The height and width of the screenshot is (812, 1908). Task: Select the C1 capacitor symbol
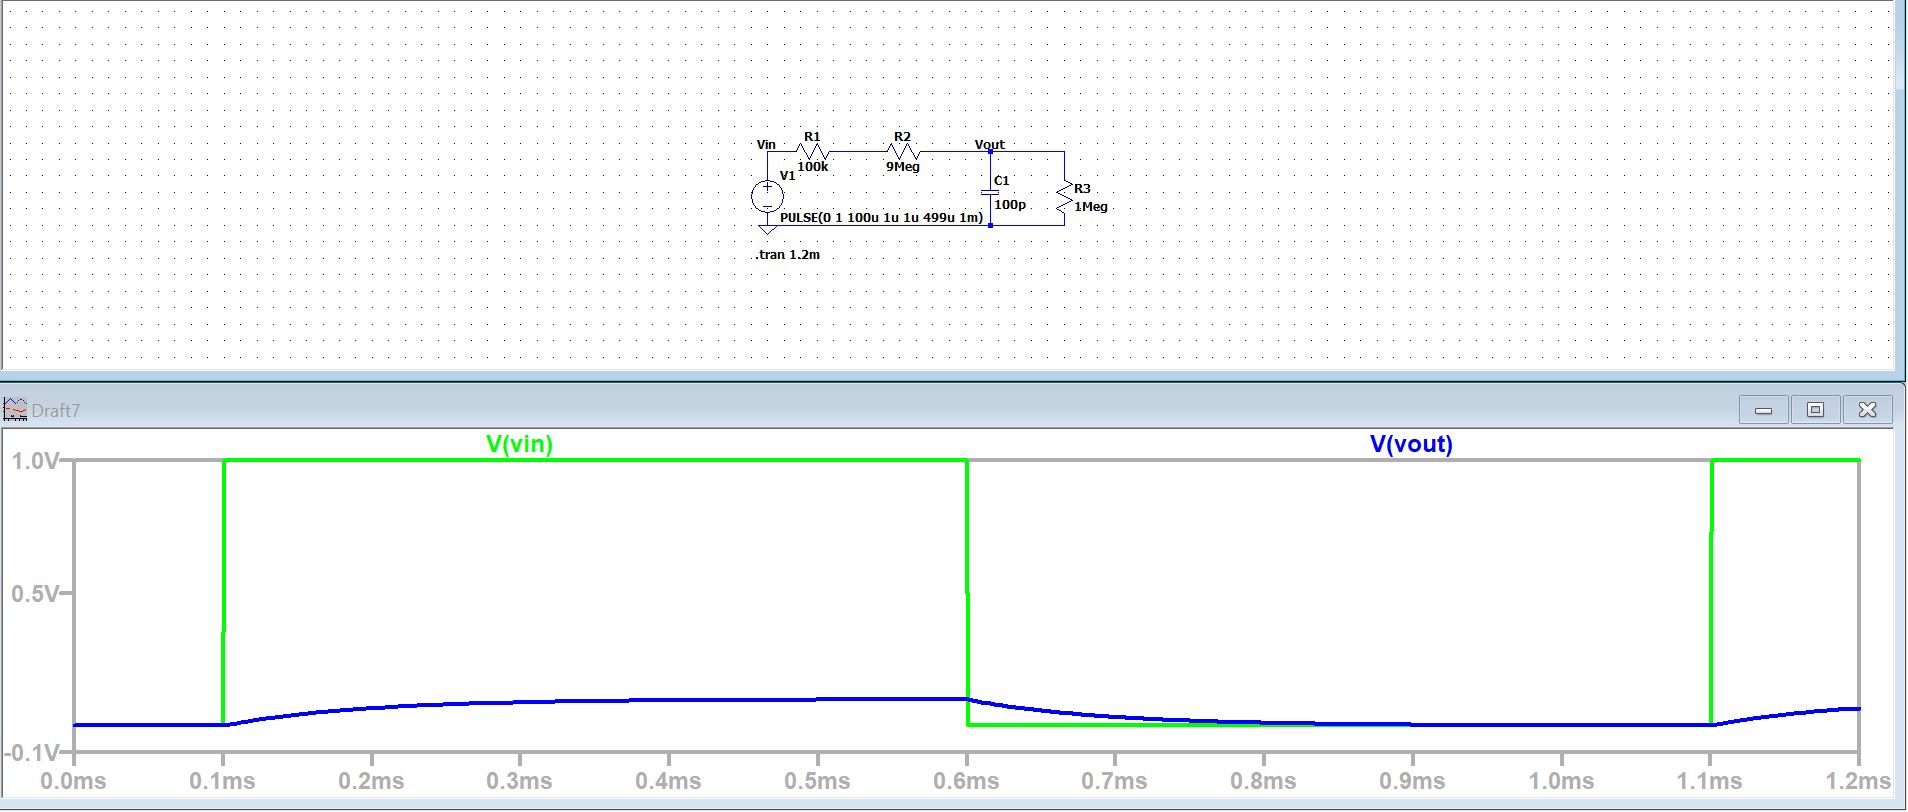(990, 190)
